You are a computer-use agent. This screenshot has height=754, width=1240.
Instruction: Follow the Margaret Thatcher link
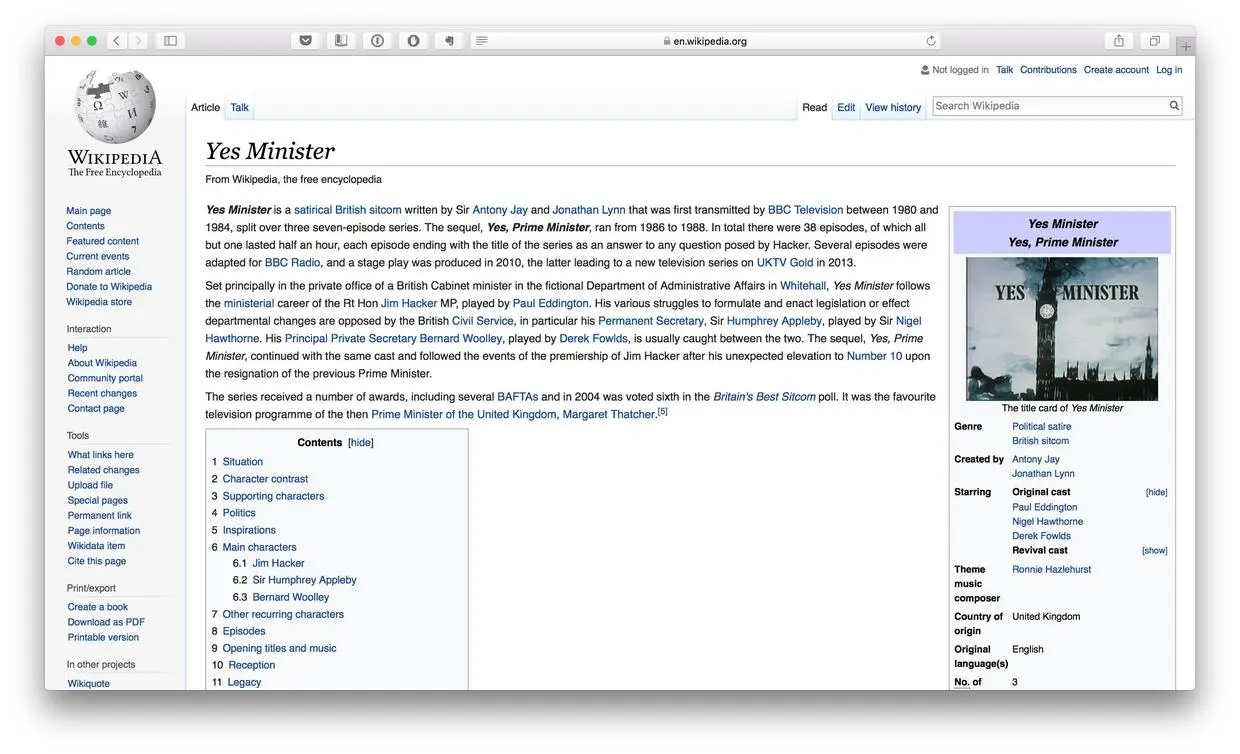pos(609,414)
